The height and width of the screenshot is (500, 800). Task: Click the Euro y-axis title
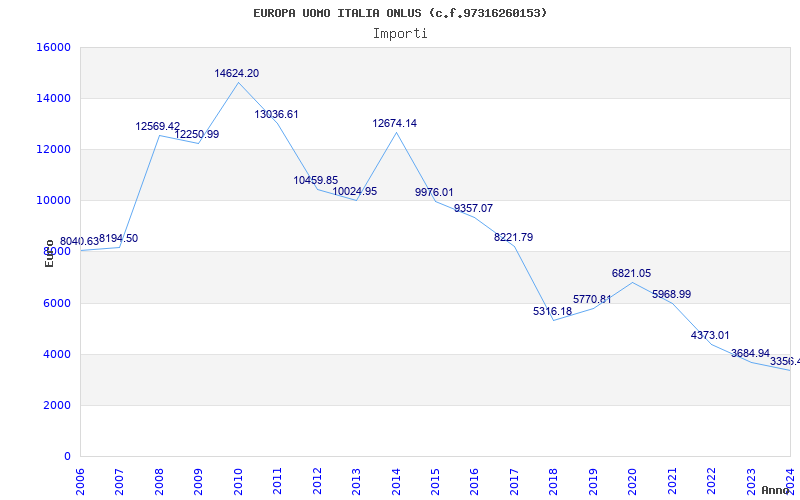point(49,253)
